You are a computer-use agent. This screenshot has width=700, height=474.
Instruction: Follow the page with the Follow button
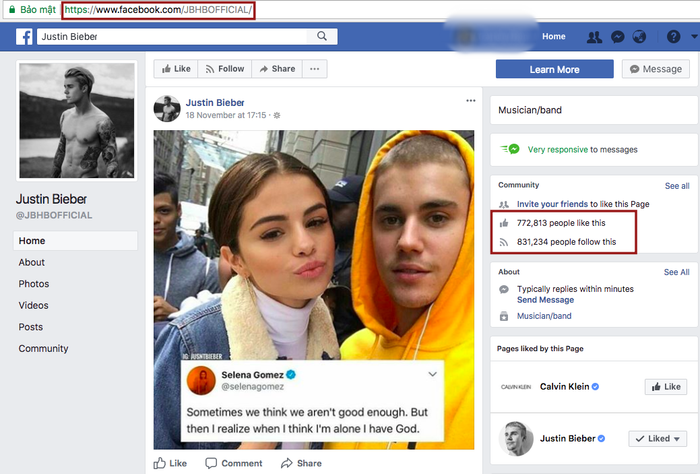225,69
